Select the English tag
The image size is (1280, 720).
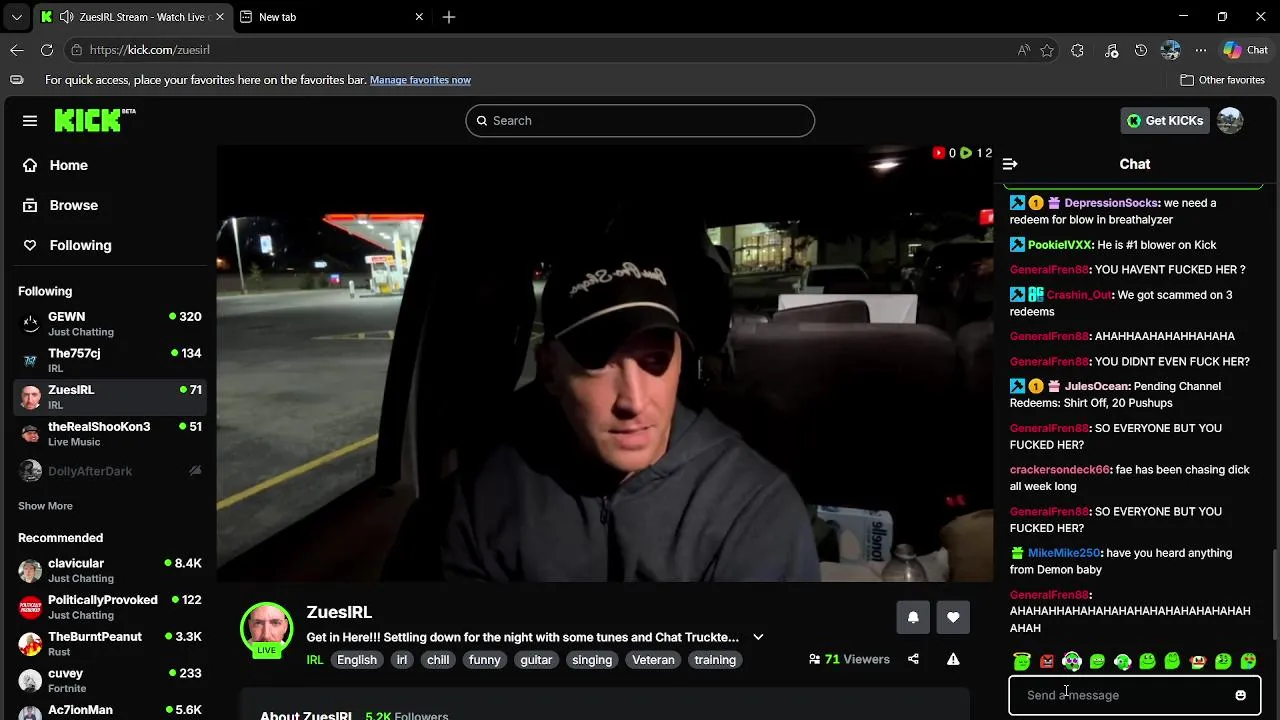pyautogui.click(x=357, y=660)
